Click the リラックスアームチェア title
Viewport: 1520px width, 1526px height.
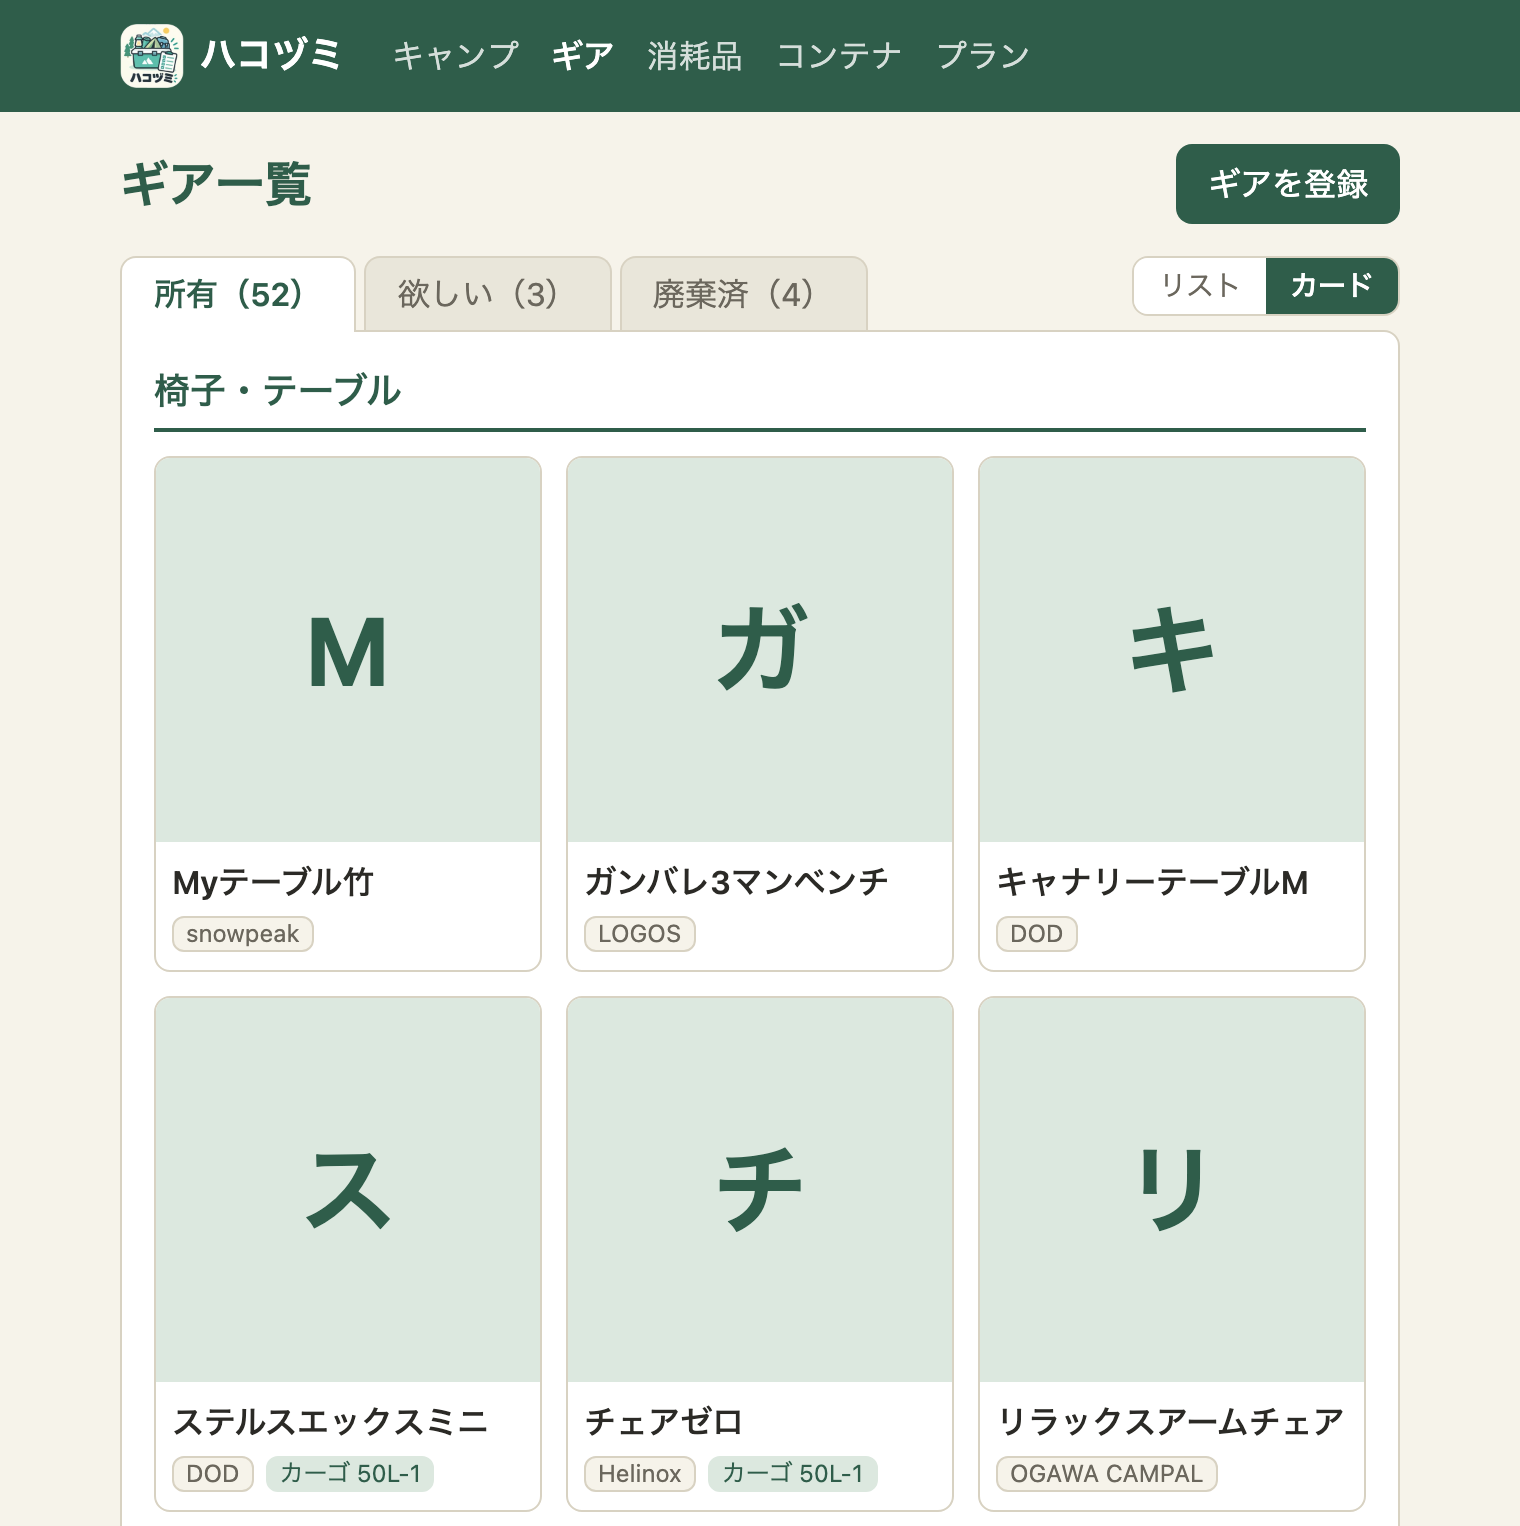tap(1171, 1422)
